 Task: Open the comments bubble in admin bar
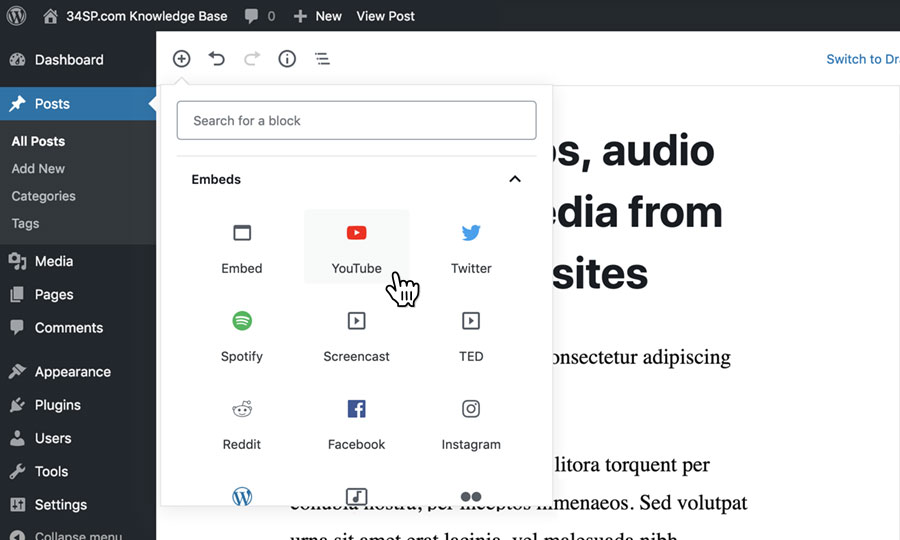(259, 16)
